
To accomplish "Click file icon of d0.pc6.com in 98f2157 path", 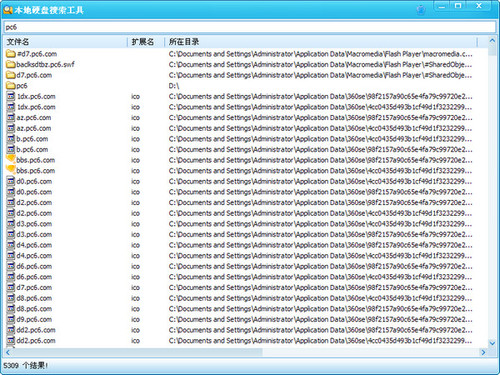I will 11,192.
